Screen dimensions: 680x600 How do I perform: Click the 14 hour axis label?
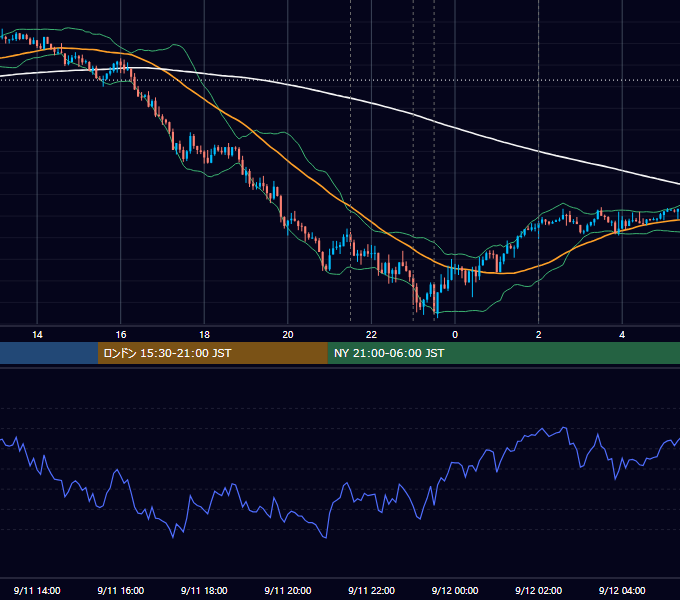37,335
